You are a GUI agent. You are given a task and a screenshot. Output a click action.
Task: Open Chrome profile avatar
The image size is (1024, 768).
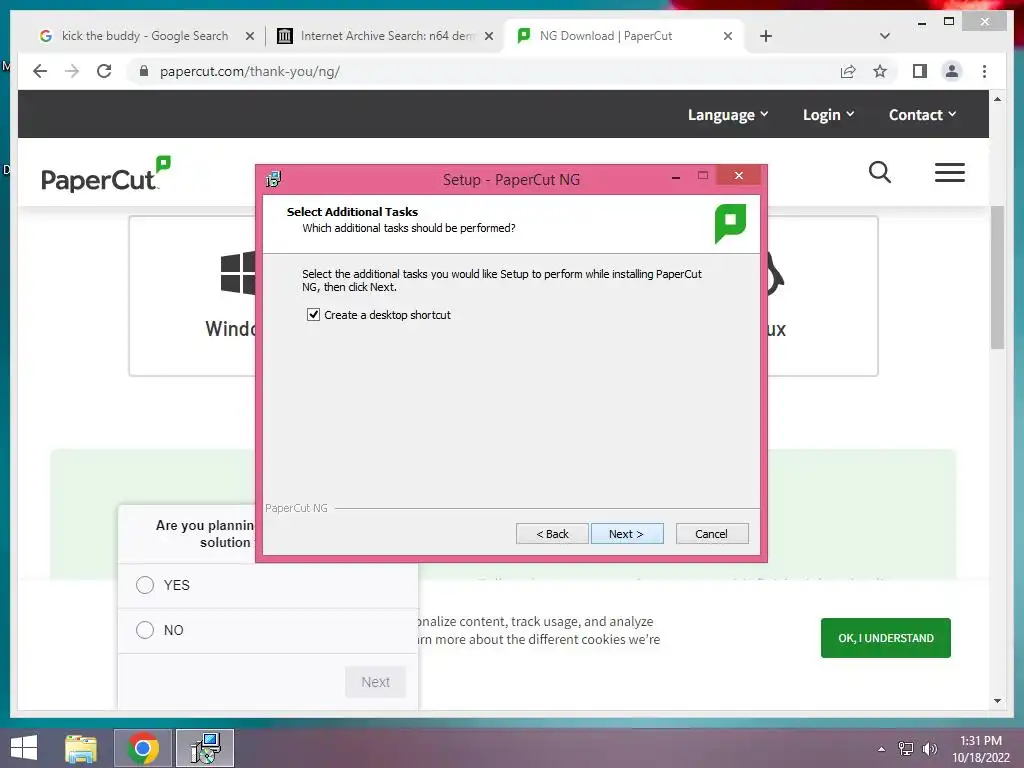point(952,71)
